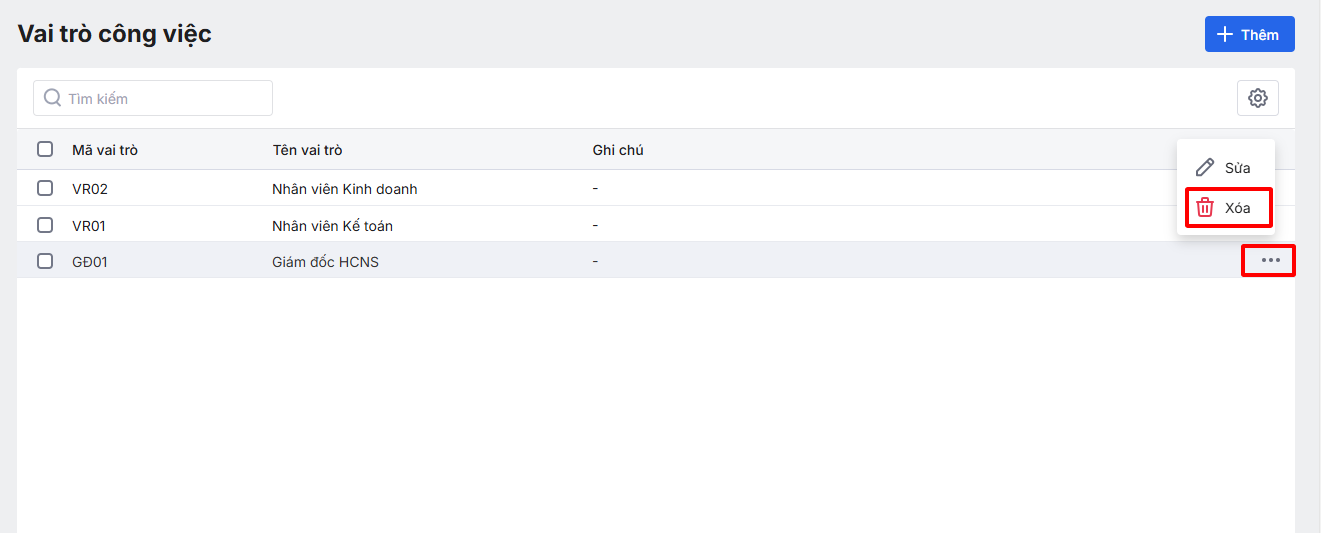Click the Mã vai trò column header
1321x533 pixels.
pyautogui.click(x=105, y=150)
